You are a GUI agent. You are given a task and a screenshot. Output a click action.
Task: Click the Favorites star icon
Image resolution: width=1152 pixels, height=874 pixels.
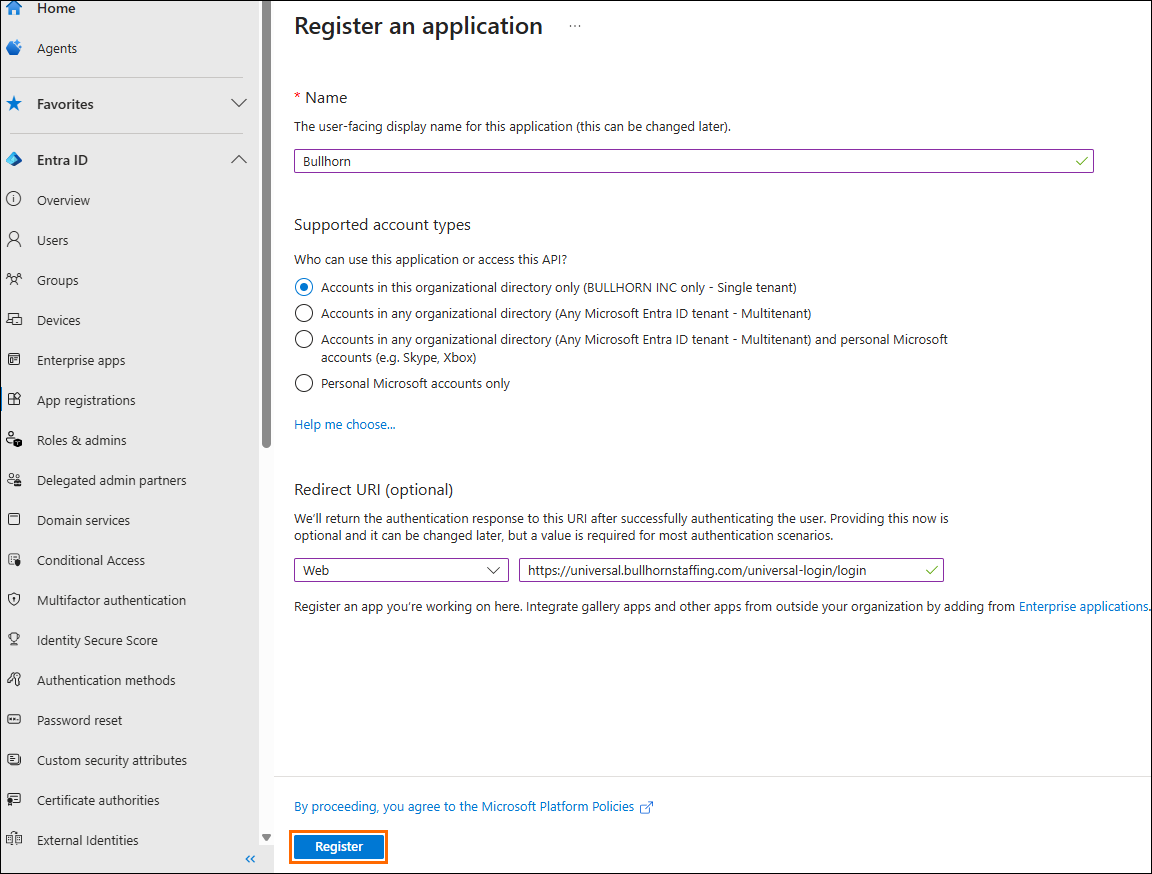point(14,104)
